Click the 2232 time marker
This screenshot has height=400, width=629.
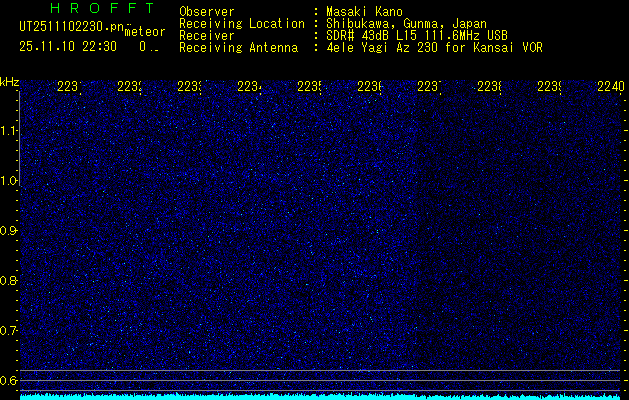129,86
